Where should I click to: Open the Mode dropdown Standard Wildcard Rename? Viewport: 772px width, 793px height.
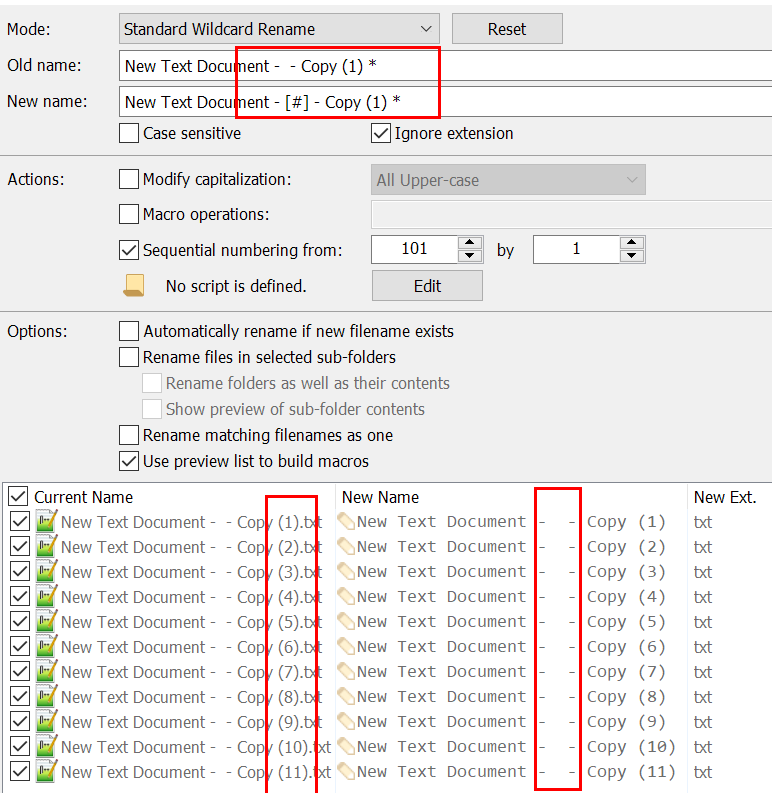(x=279, y=29)
